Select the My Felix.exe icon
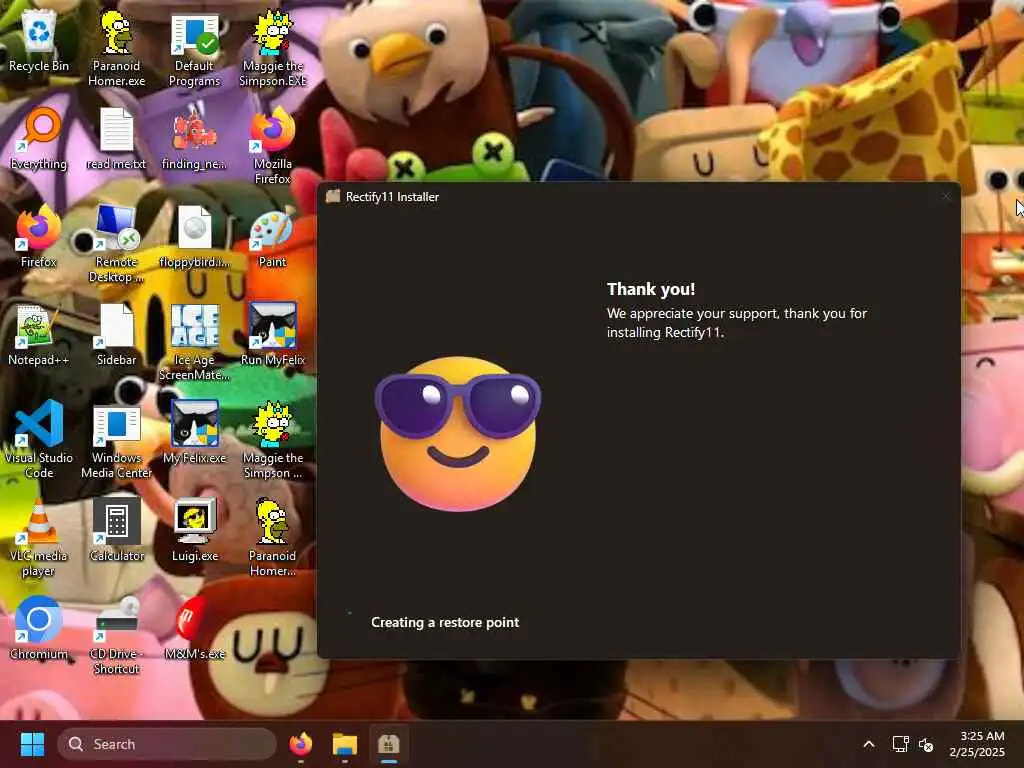Image resolution: width=1024 pixels, height=768 pixels. tap(194, 432)
